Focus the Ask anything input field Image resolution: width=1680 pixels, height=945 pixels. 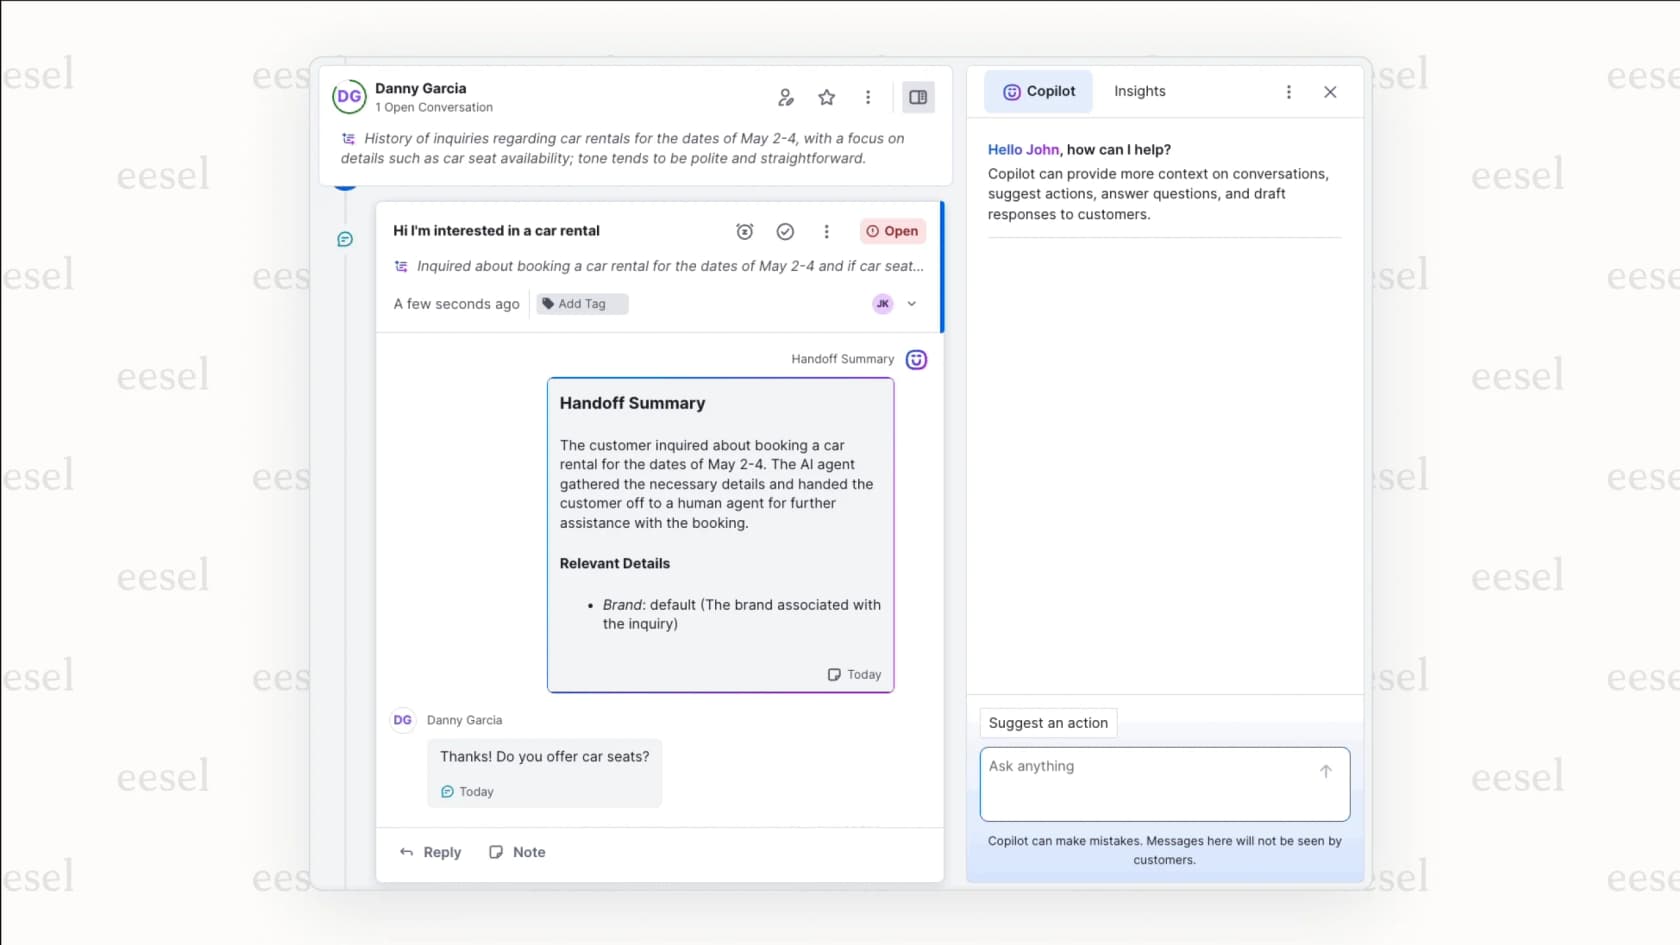[1165, 784]
